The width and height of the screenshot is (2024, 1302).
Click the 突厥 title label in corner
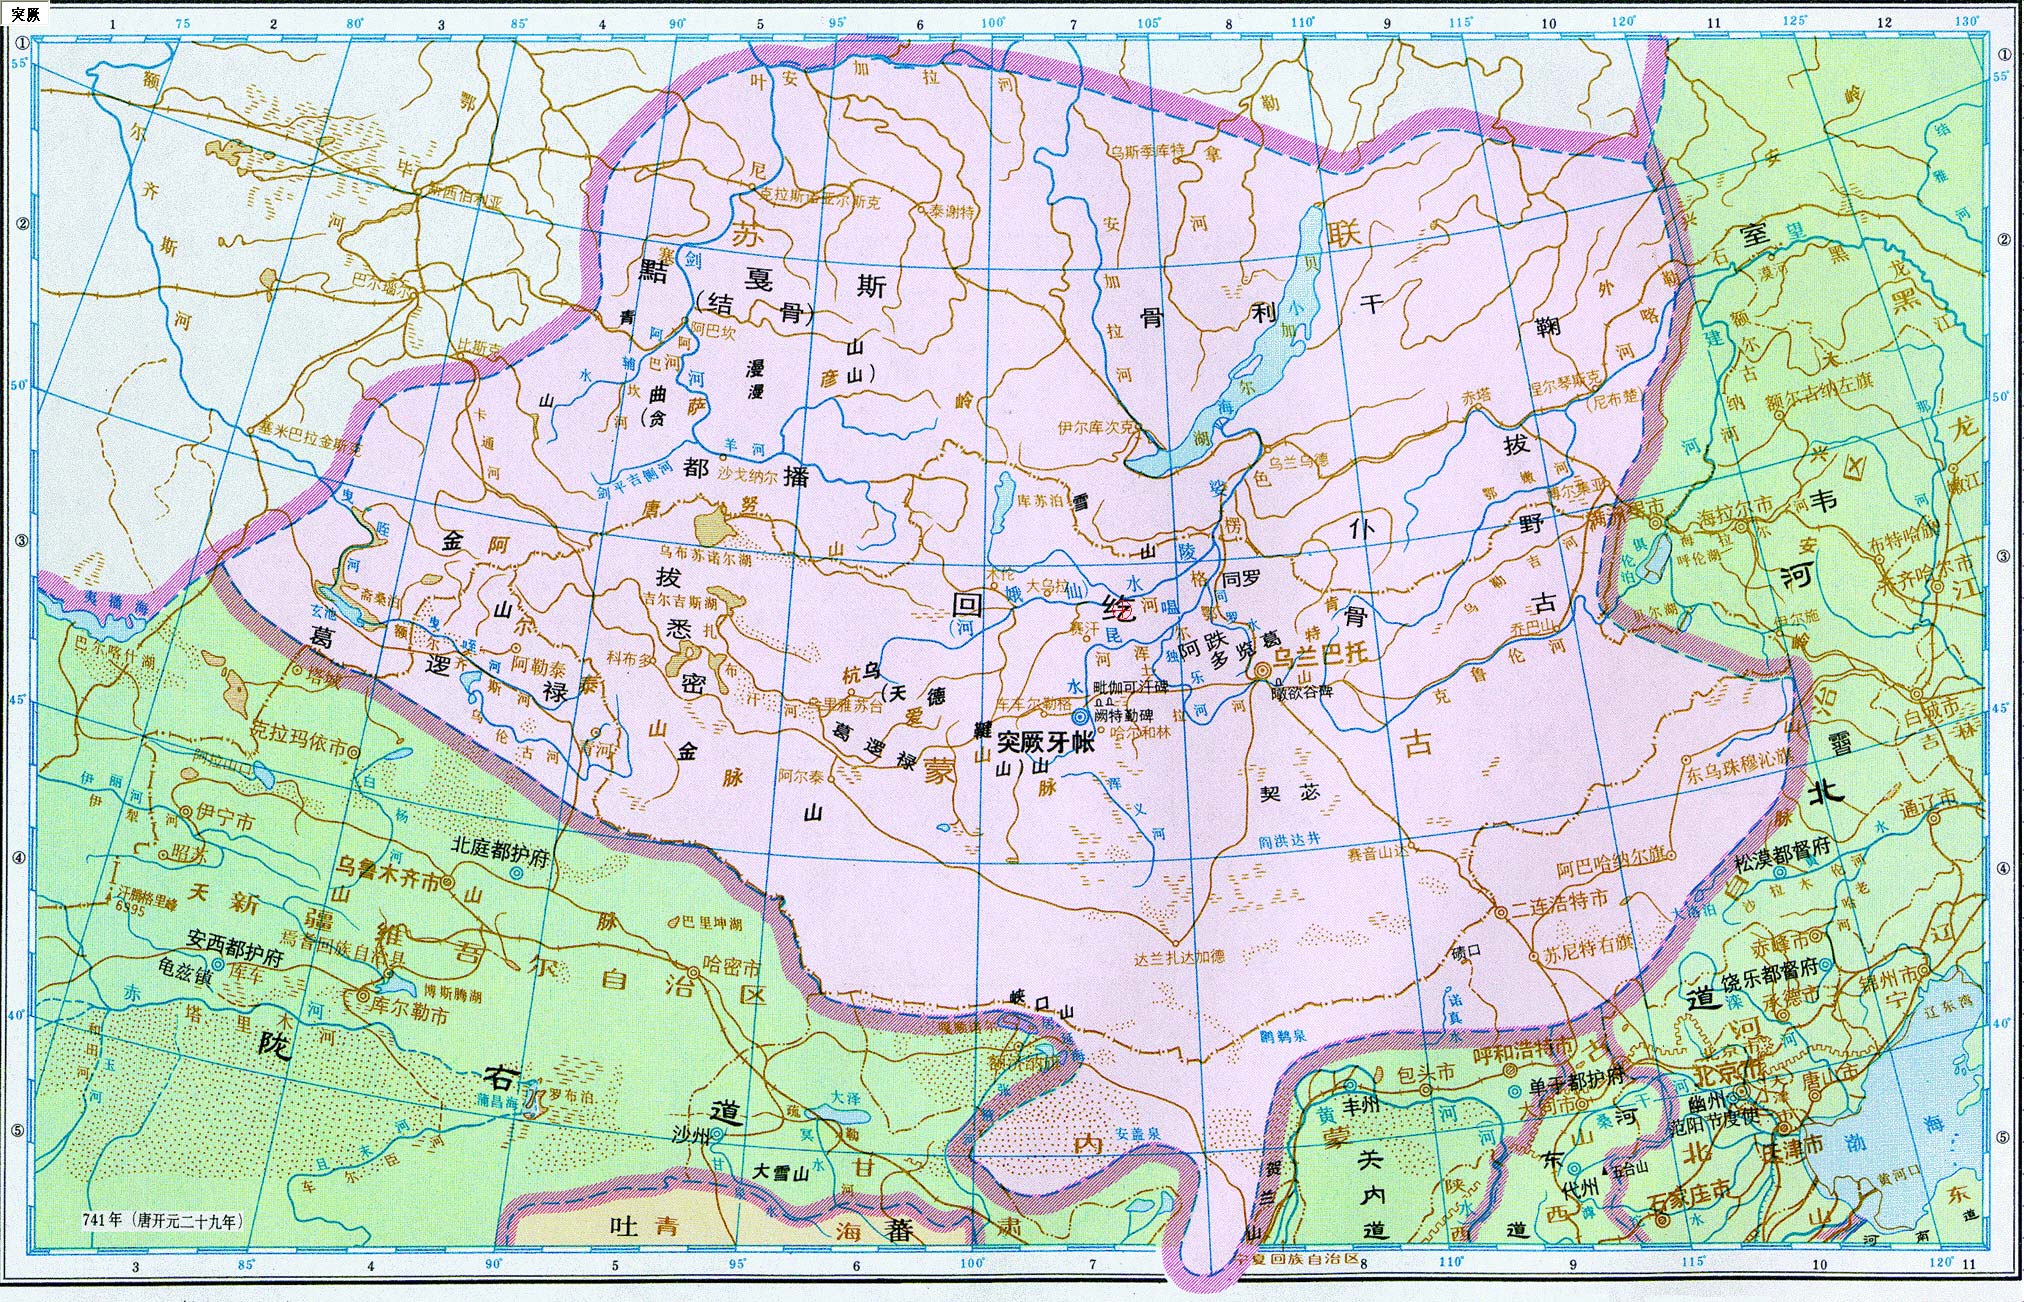25,13
